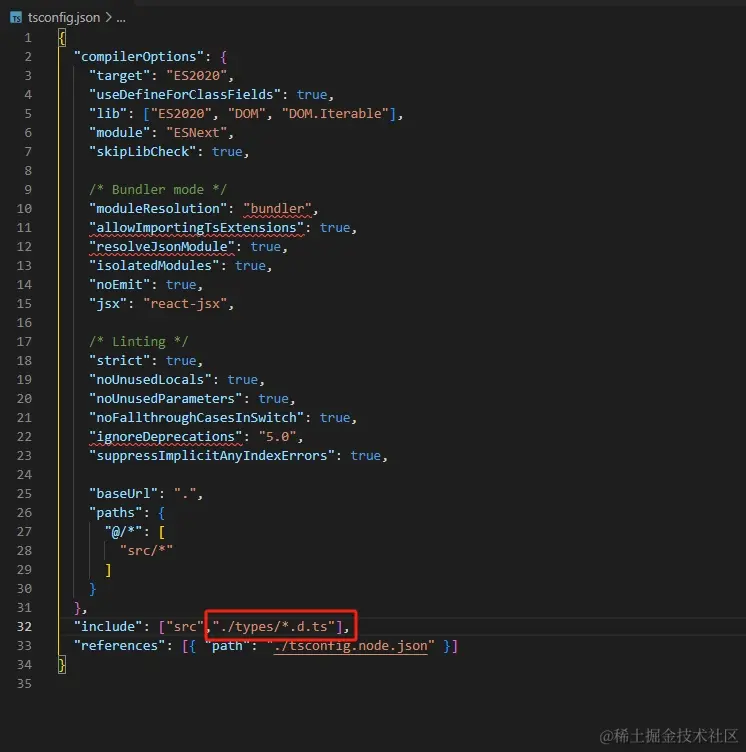The image size is (746, 752).
Task: Click the "noUnusedParameters" key
Action: [x=166, y=399]
